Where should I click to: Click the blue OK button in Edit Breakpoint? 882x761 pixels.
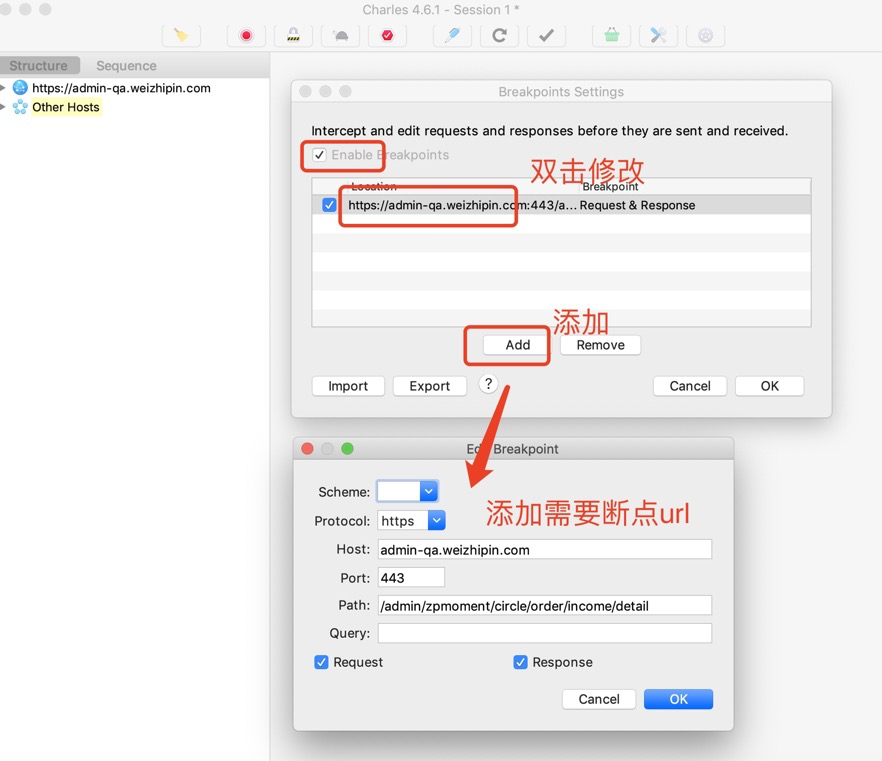click(x=678, y=699)
